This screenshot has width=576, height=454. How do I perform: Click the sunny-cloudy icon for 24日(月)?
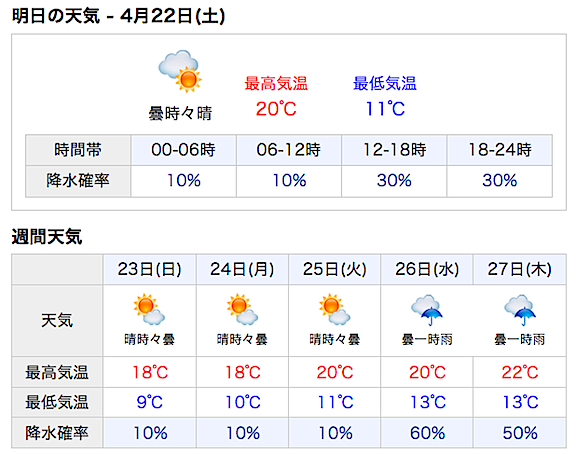coord(242,309)
